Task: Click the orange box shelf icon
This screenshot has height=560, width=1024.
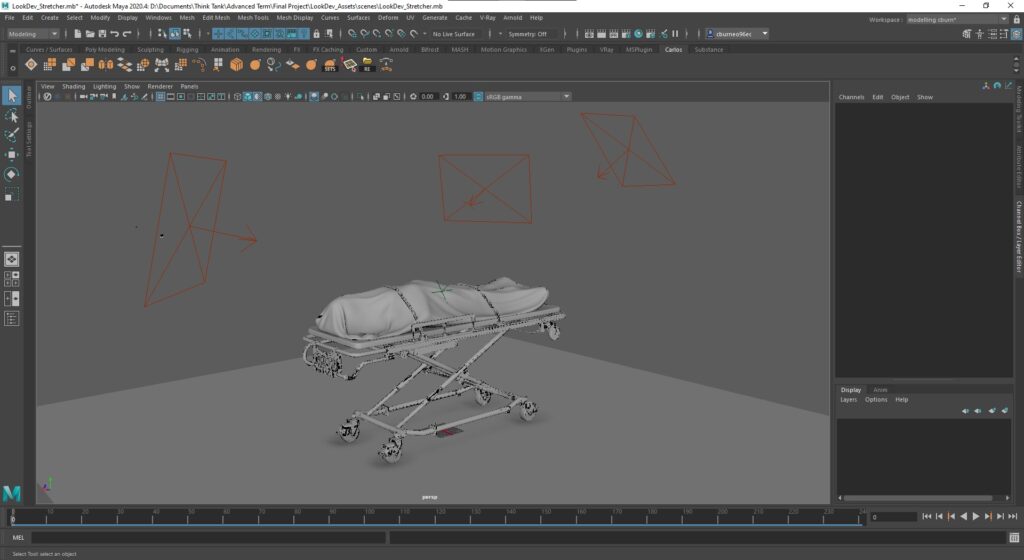Action: [236, 65]
